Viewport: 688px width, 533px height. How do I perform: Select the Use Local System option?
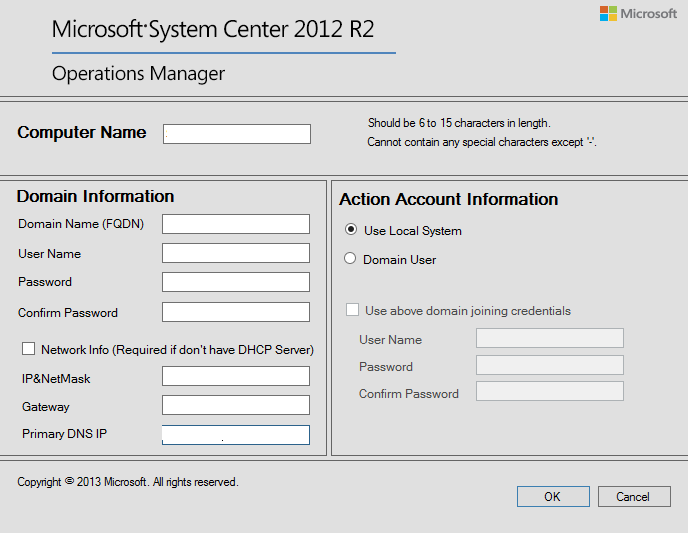point(350,230)
